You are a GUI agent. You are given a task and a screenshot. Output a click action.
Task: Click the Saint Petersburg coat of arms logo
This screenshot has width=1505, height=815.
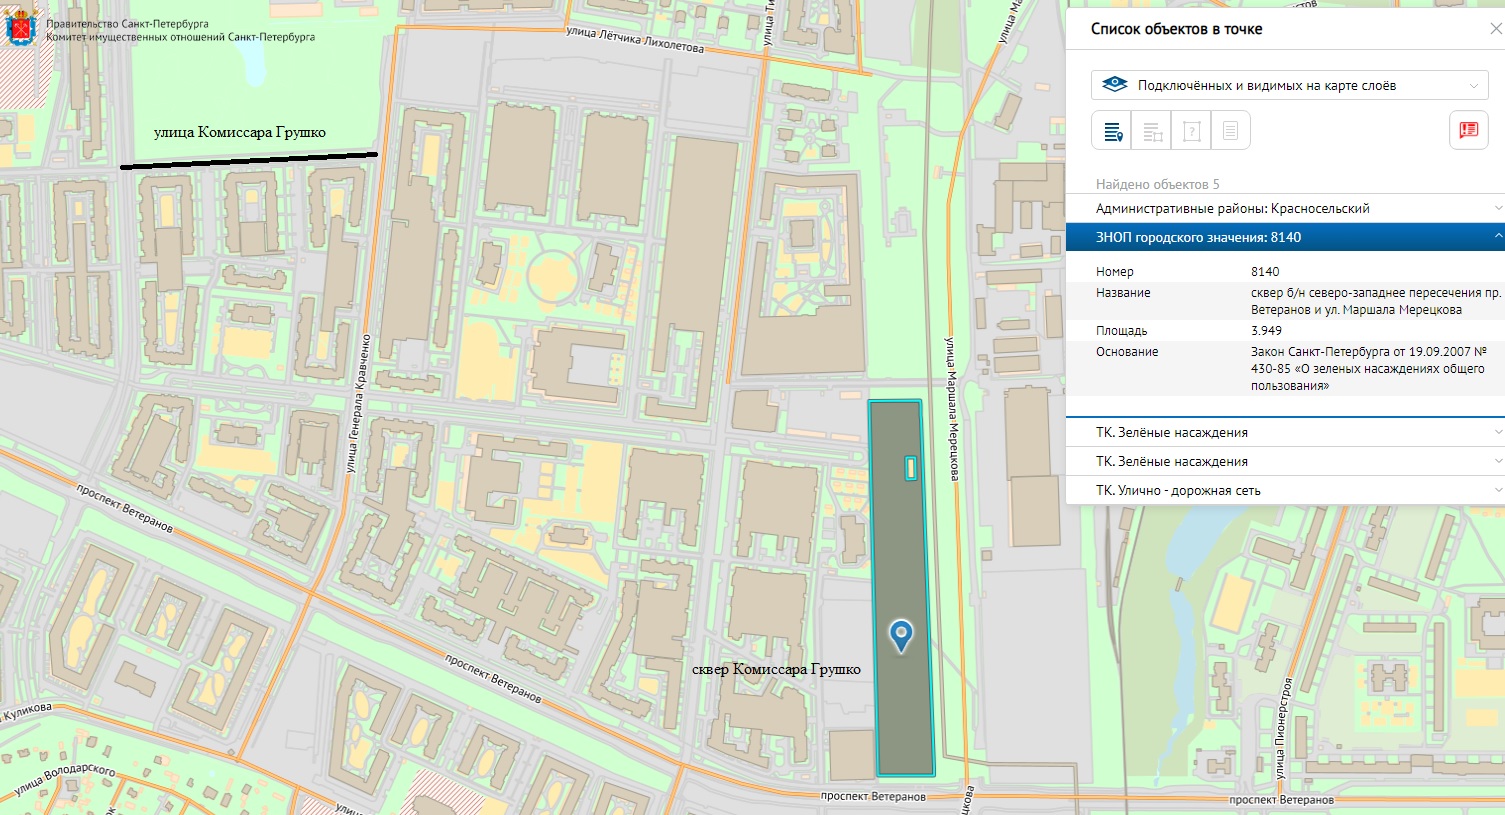[x=19, y=30]
